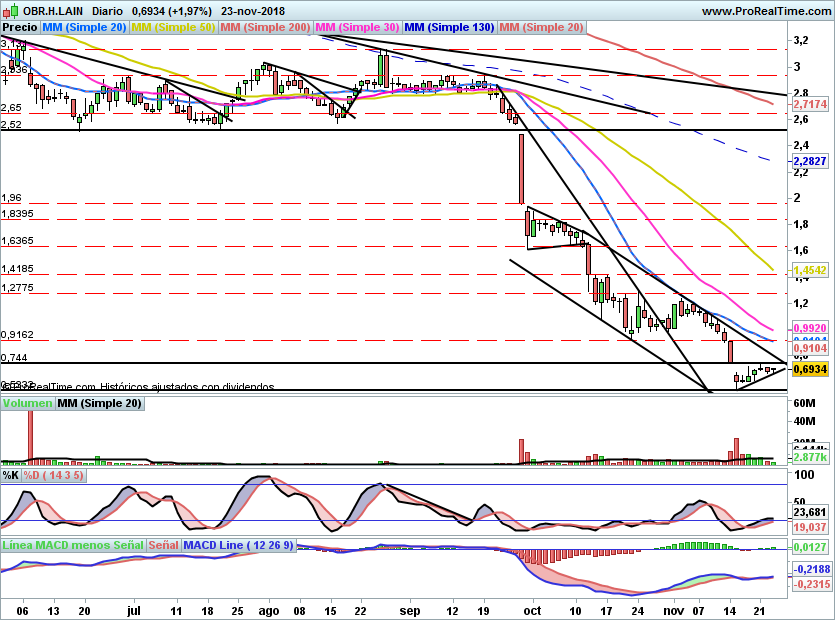Click the candlestick chart icon beside OBR.H.LAIN
Screen dimensions: 835x620
click(10, 10)
